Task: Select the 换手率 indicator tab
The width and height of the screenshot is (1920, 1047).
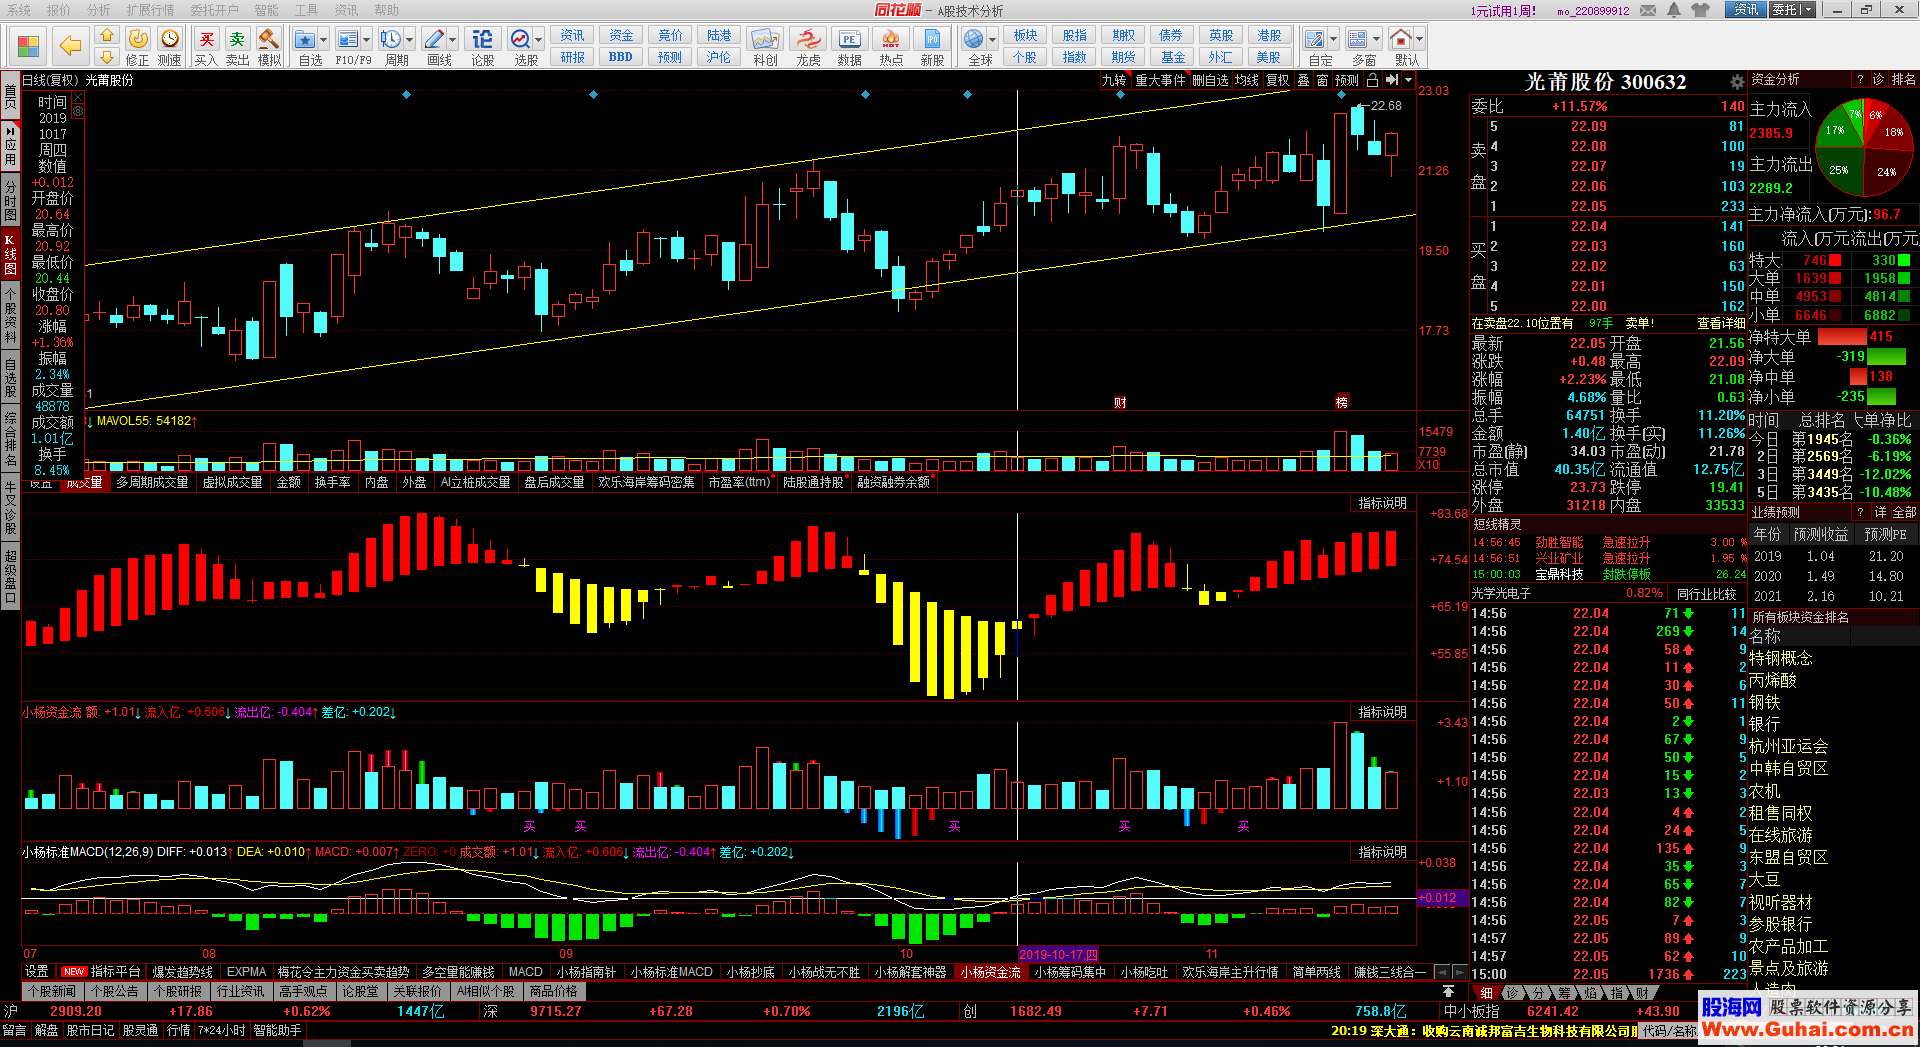Action: (x=332, y=483)
